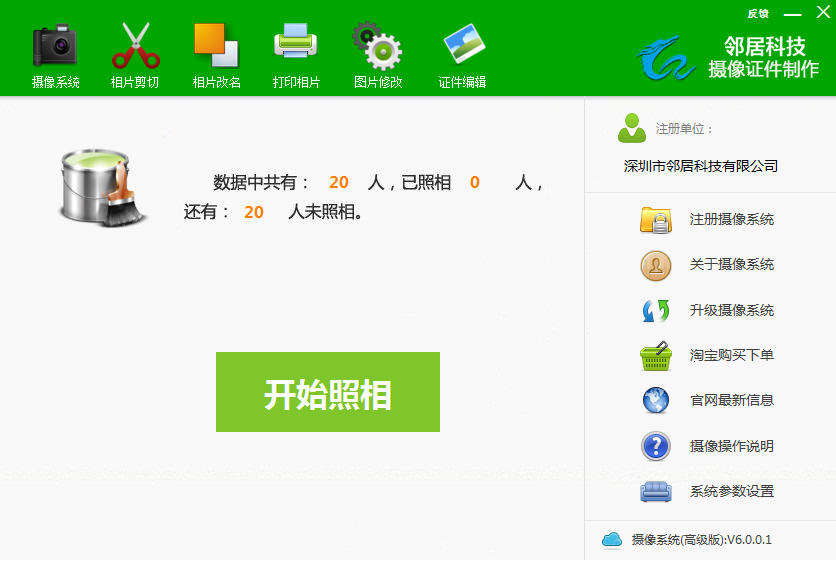Click the paint bucket image
Viewport: 836px width, 561px height.
100,186
